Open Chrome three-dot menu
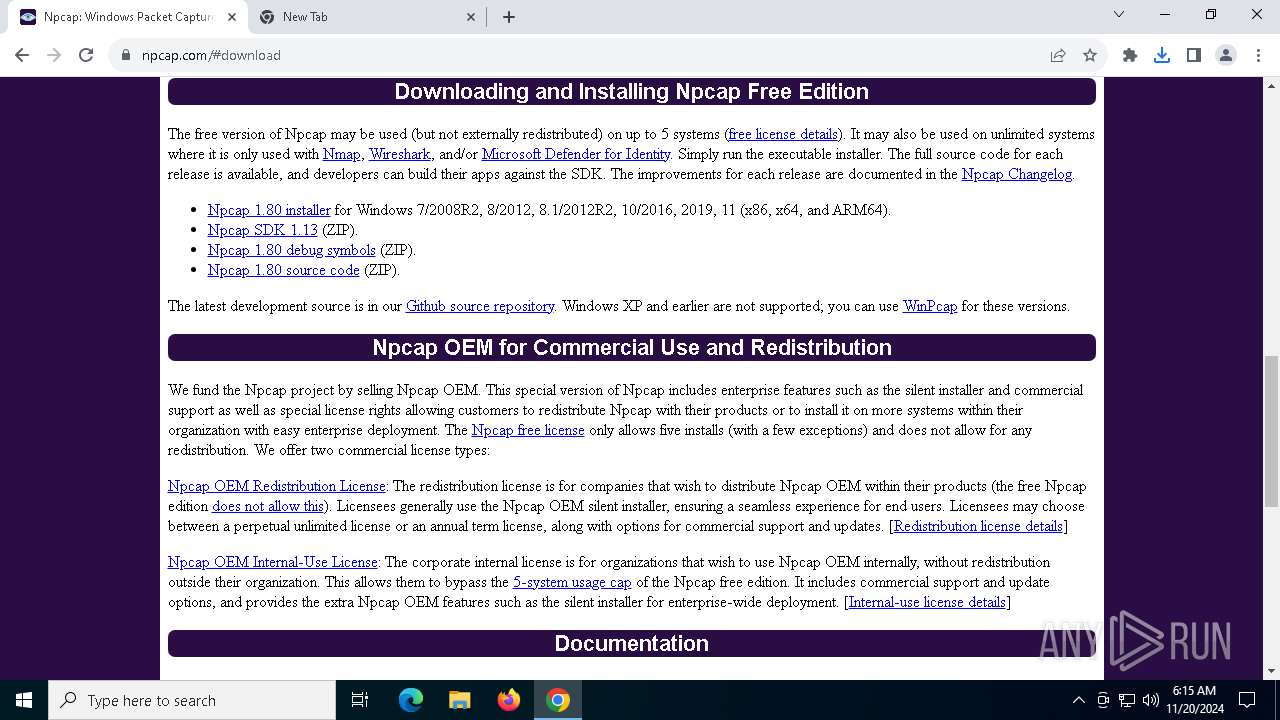Viewport: 1280px width, 720px height. coord(1257,55)
